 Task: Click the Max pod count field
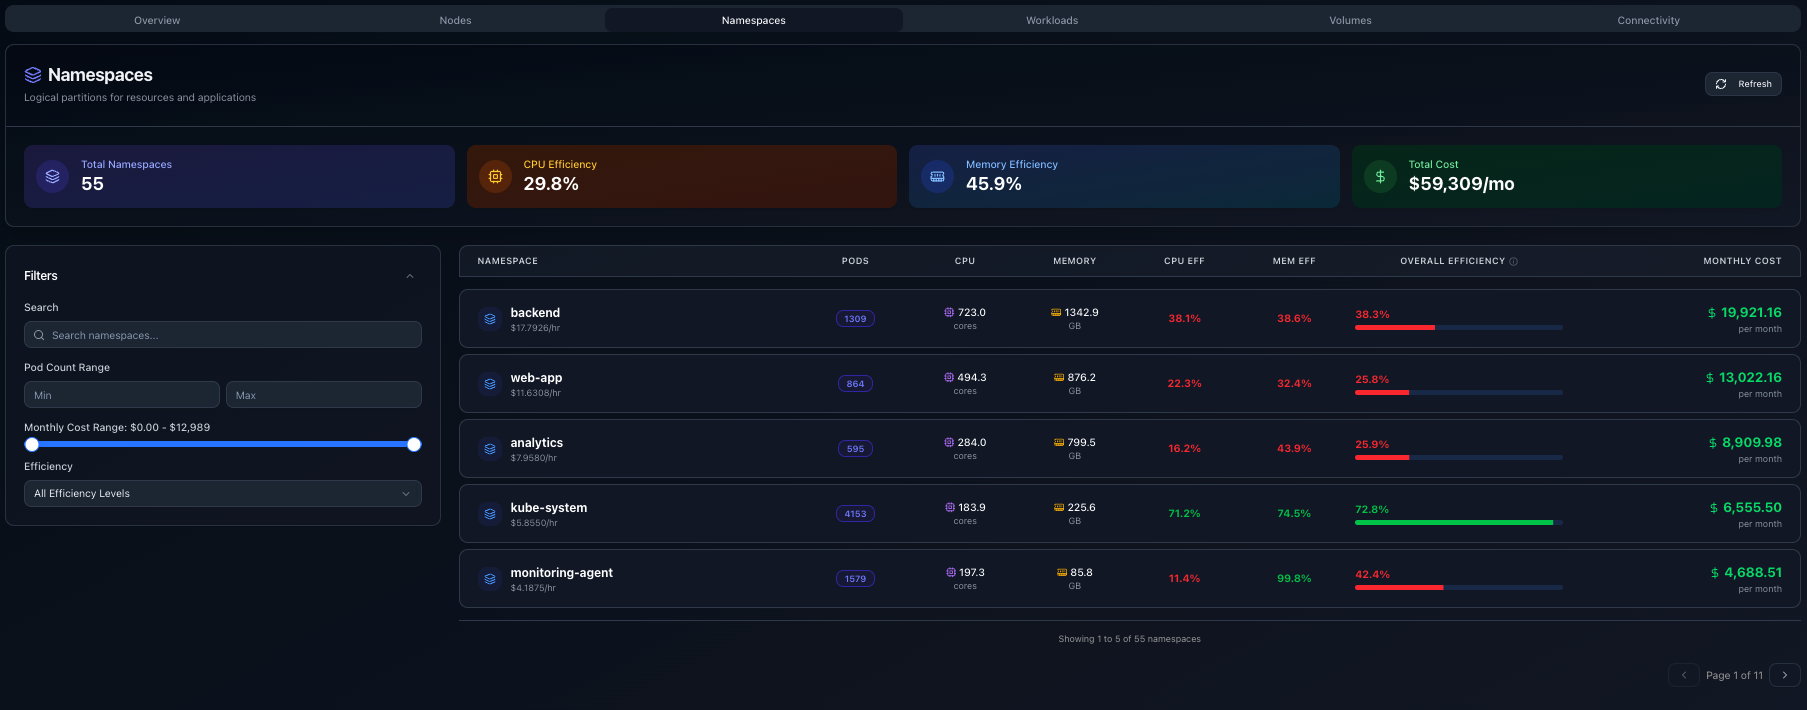tap(323, 395)
